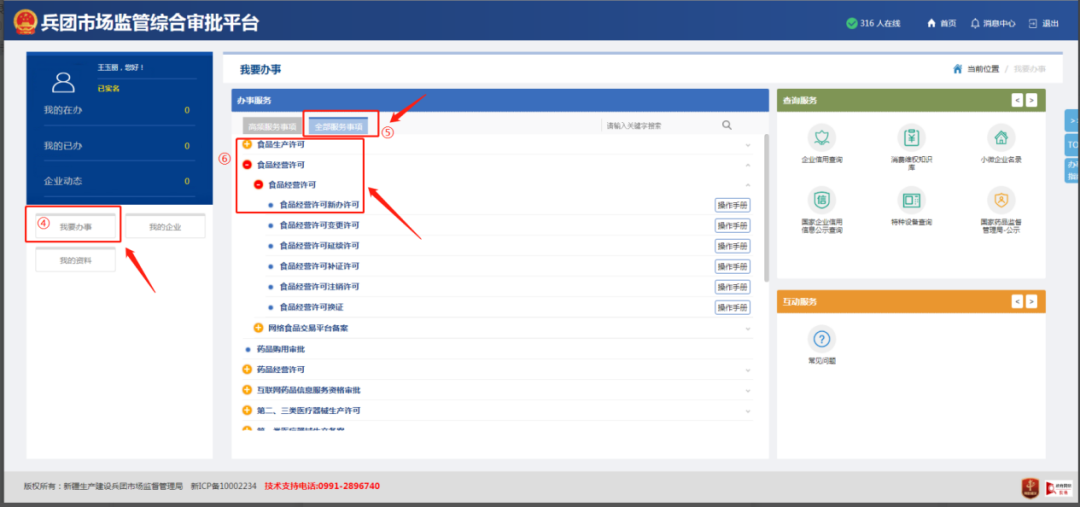
Task: Click the service list vertical scrollbar
Action: click(766, 207)
